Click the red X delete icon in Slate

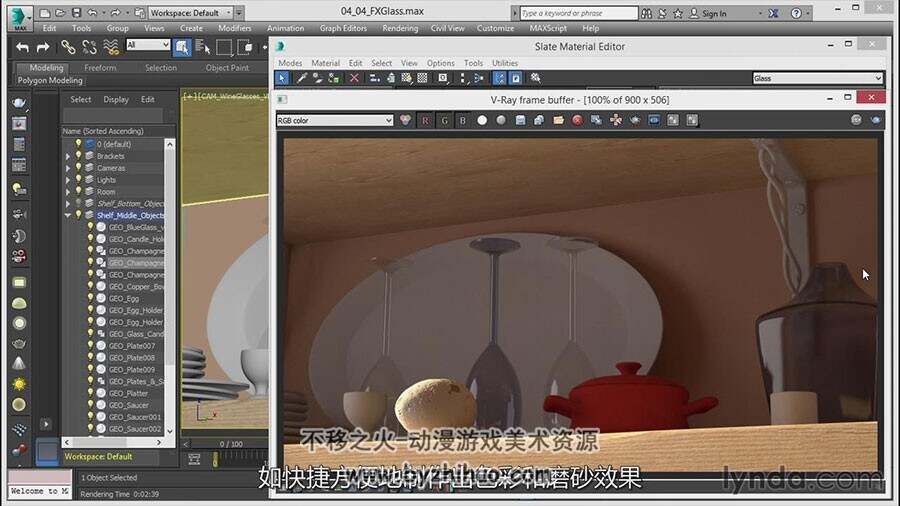354,78
